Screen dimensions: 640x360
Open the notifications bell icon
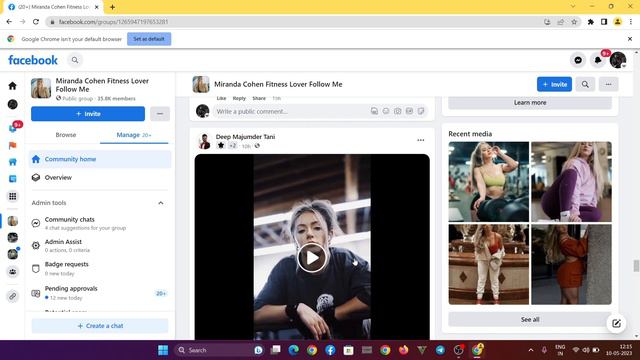pyautogui.click(x=598, y=60)
